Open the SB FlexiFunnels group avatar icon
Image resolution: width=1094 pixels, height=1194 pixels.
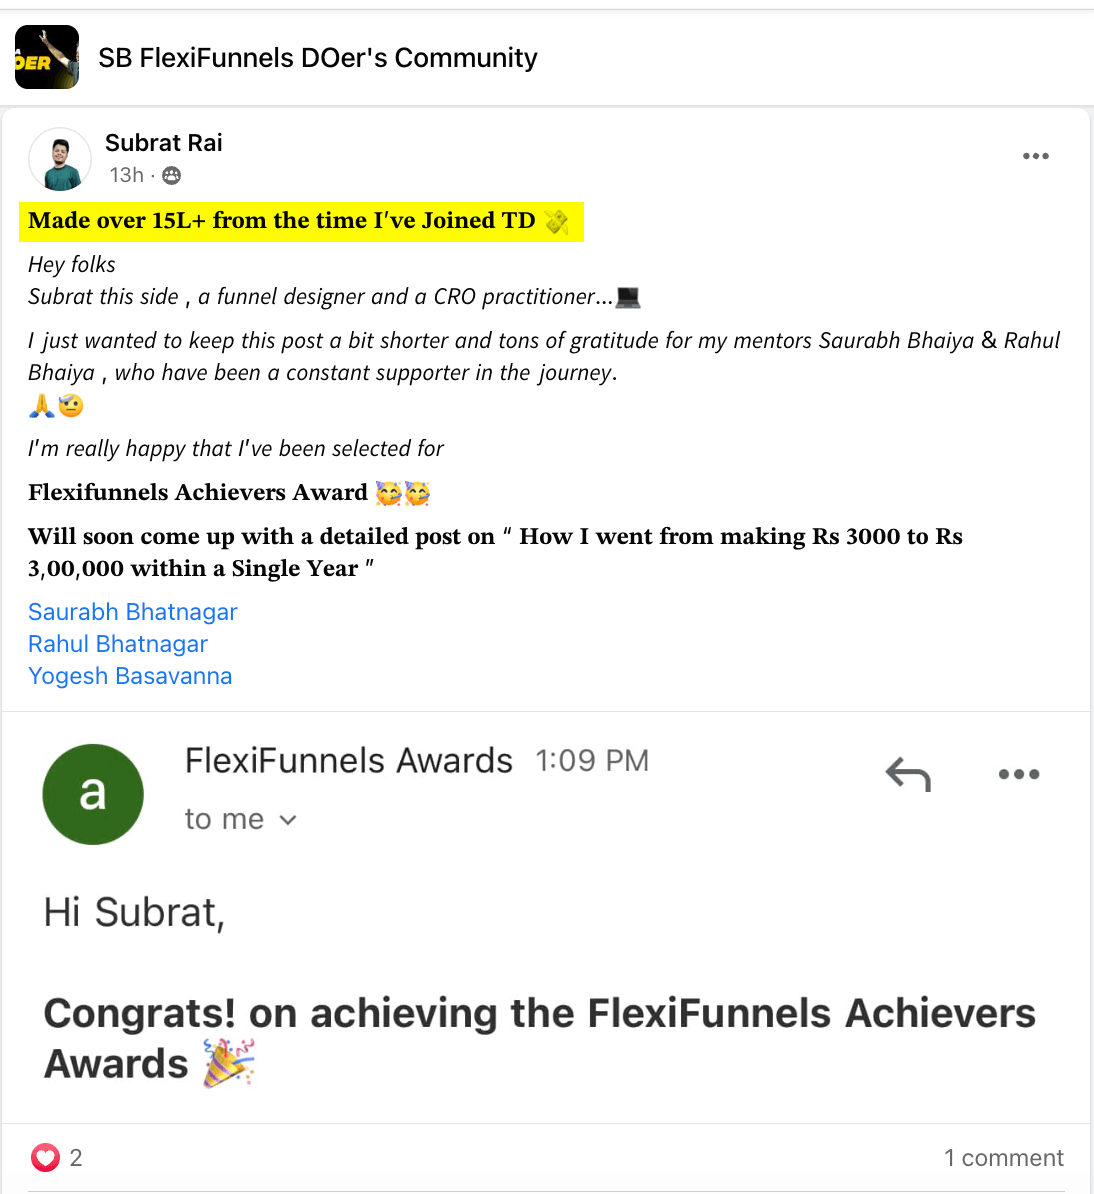[x=47, y=57]
